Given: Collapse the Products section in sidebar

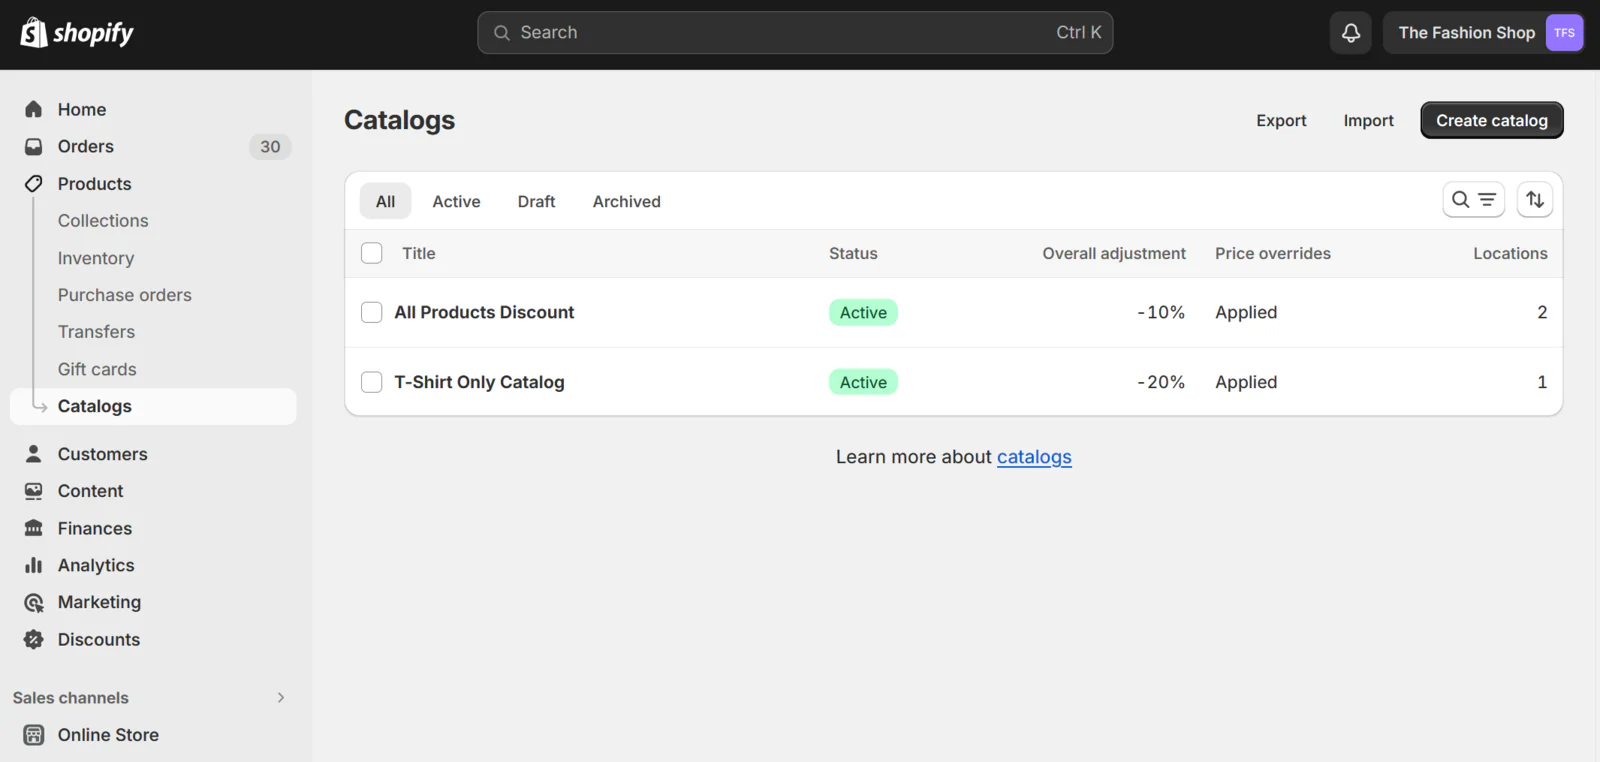Looking at the screenshot, I should click(x=94, y=184).
